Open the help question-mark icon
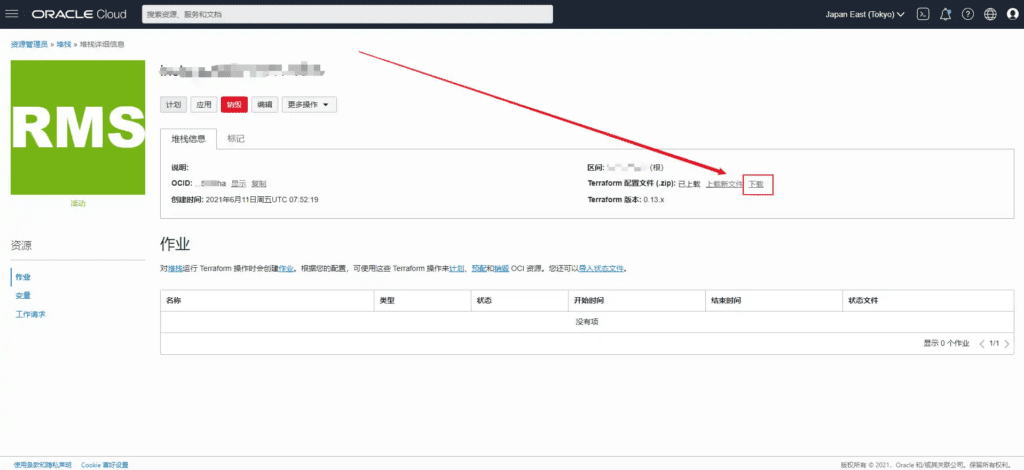The image size is (1024, 470). coord(968,14)
